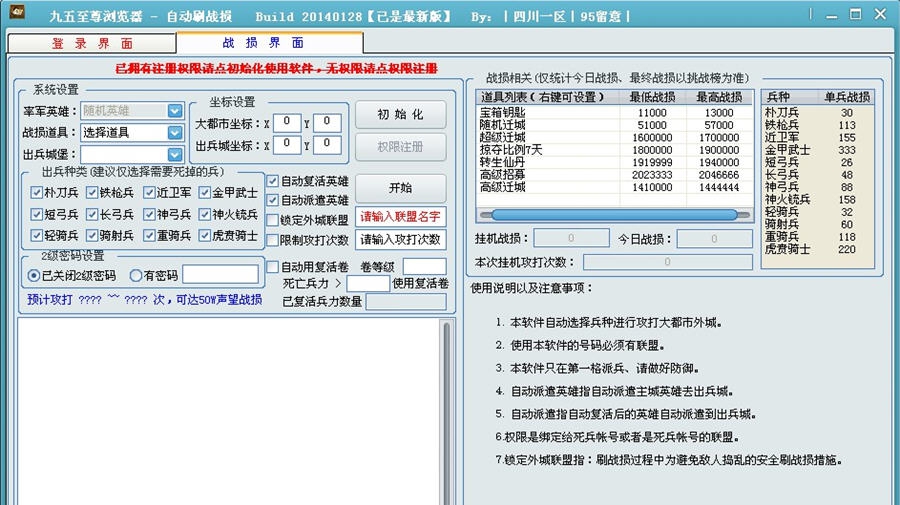Select the 超级迁城 row

point(614,138)
